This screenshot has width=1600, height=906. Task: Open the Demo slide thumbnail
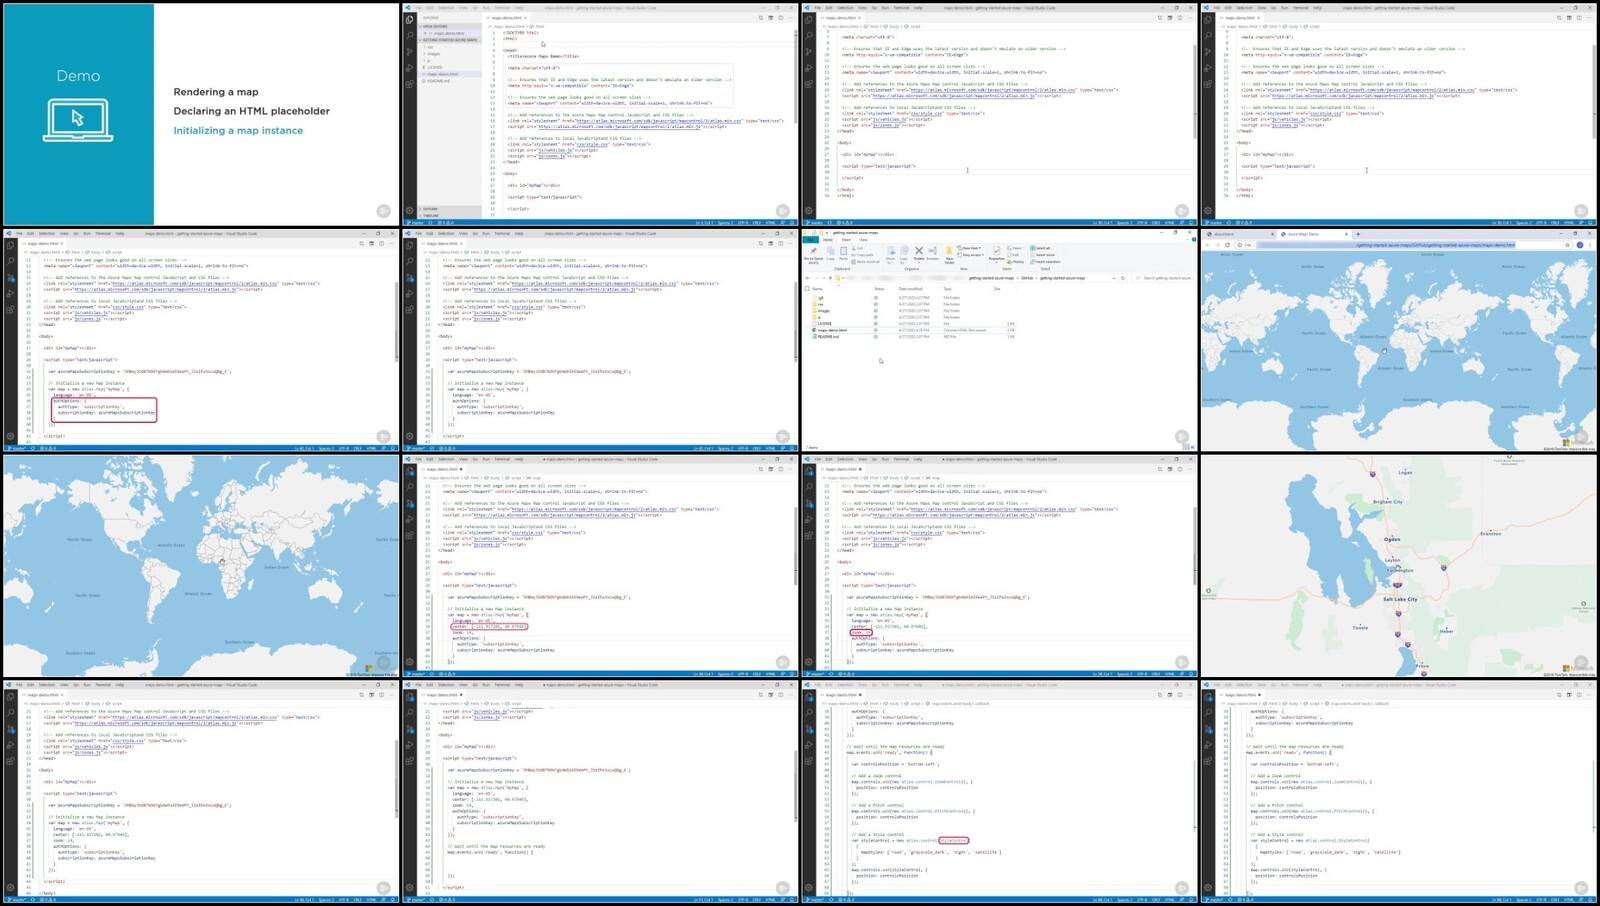[x=200, y=114]
